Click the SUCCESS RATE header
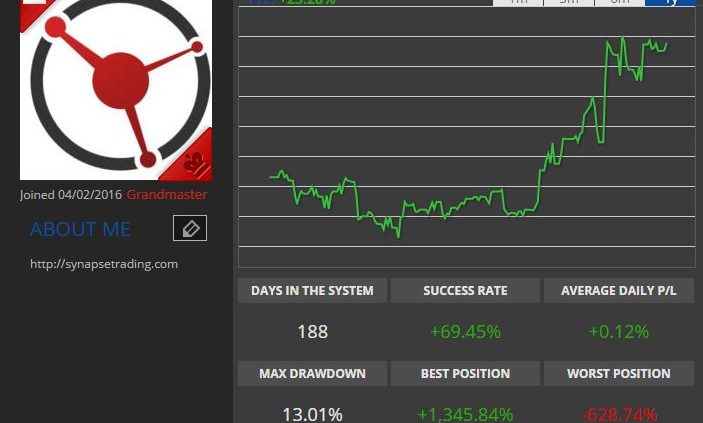 (465, 291)
